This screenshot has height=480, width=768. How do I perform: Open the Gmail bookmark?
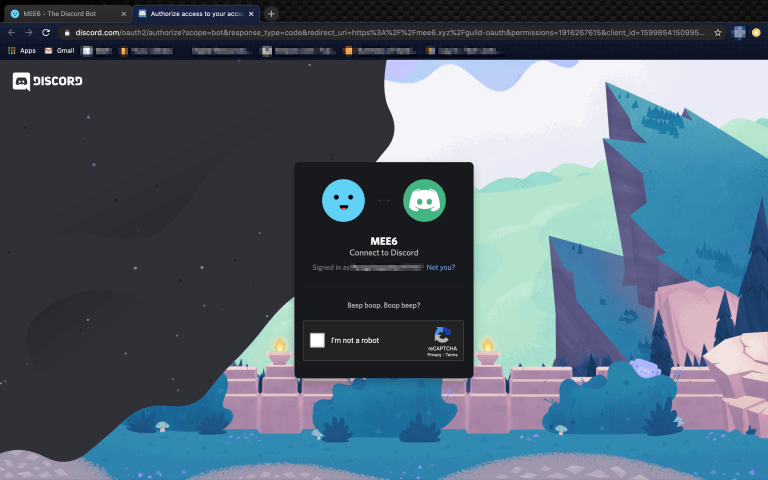pyautogui.click(x=59, y=50)
